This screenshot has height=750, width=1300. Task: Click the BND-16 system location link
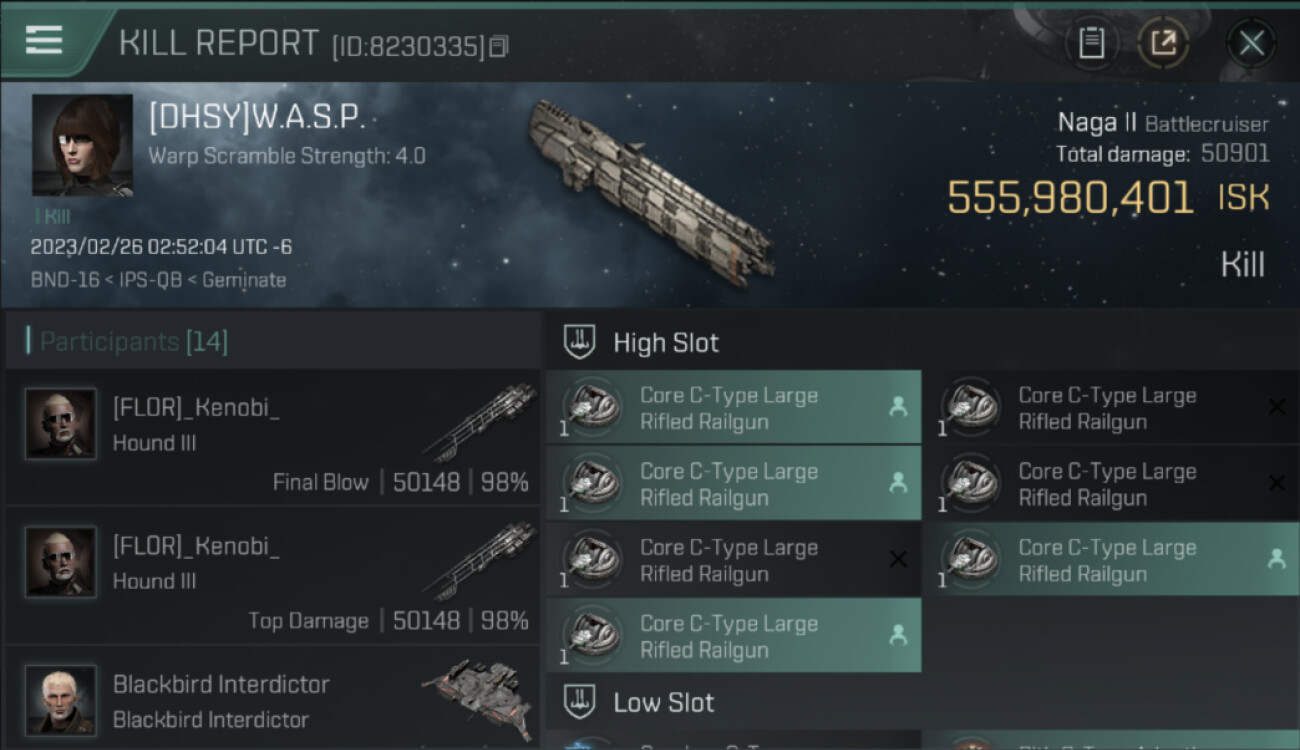(65, 280)
